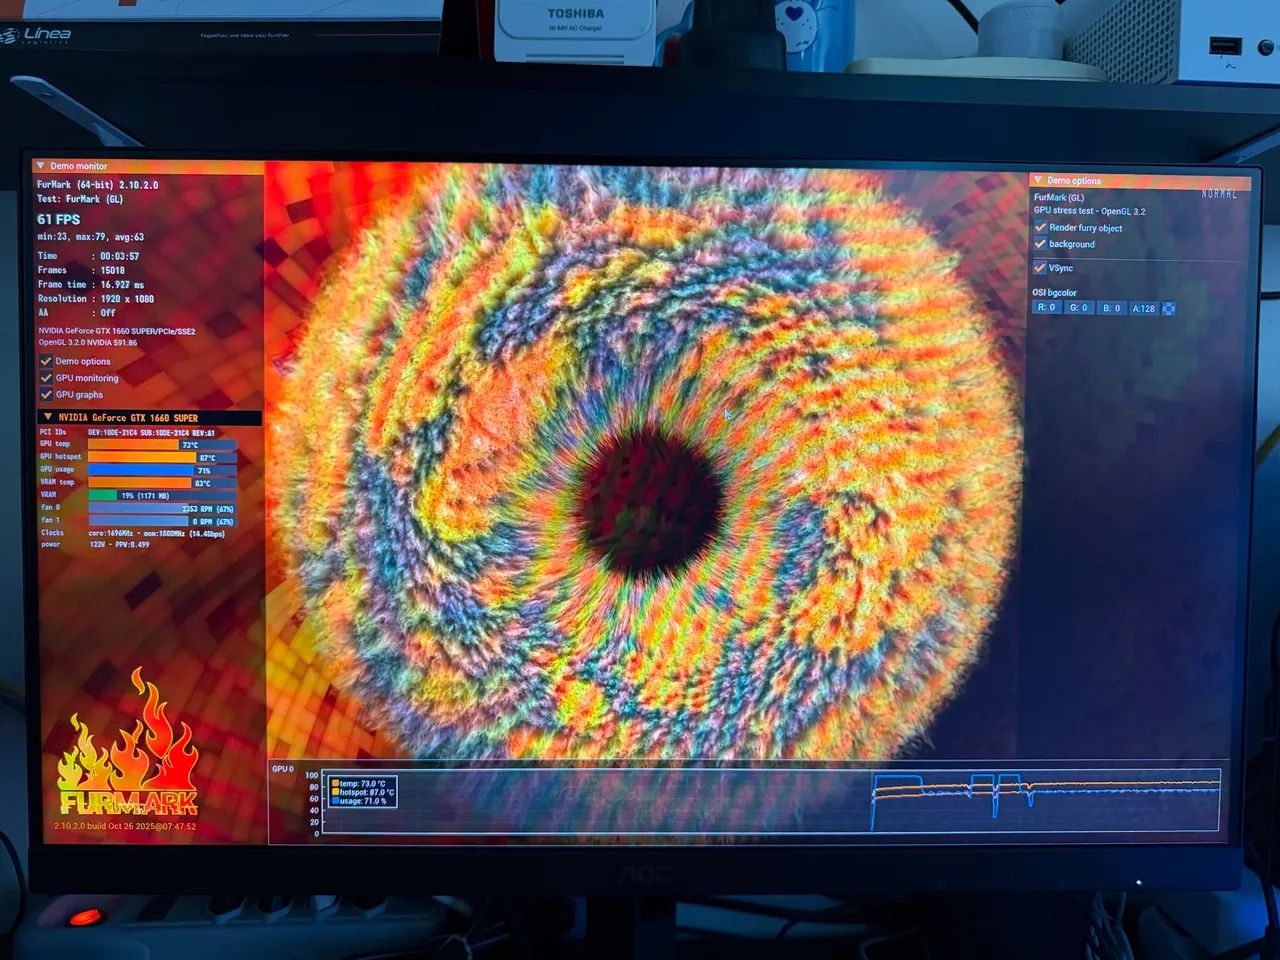Click the B: 0 color field
1280x960 pixels.
coord(1111,308)
